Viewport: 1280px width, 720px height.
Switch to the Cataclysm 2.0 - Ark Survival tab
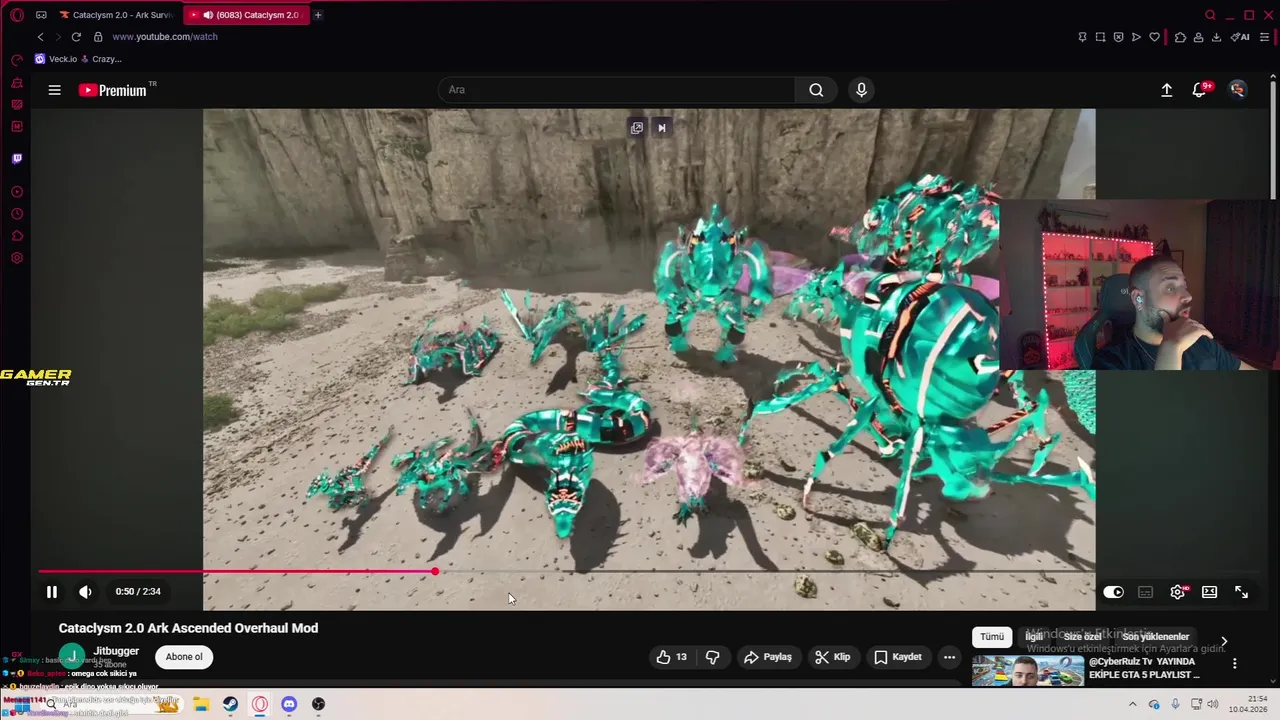(115, 15)
